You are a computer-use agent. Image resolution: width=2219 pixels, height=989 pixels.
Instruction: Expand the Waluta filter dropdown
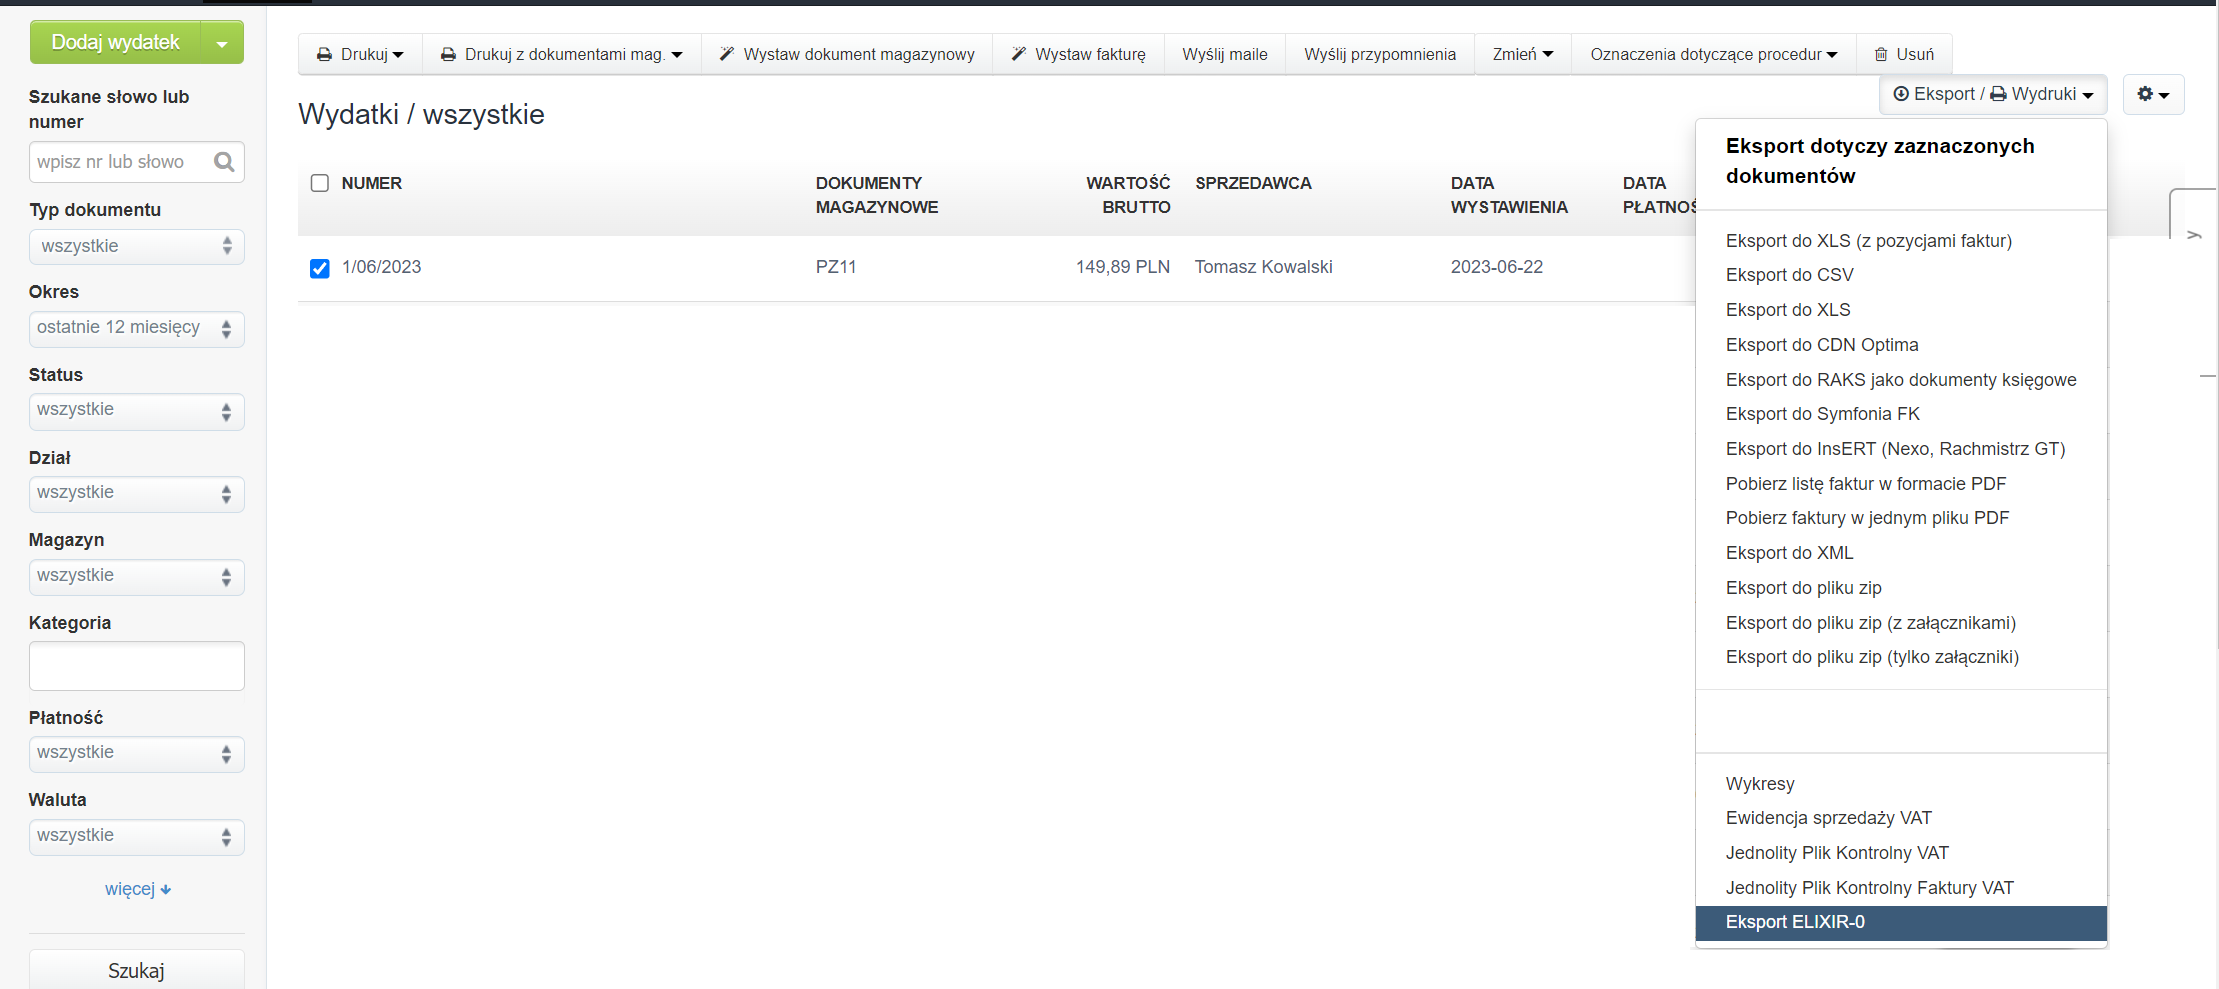137,836
